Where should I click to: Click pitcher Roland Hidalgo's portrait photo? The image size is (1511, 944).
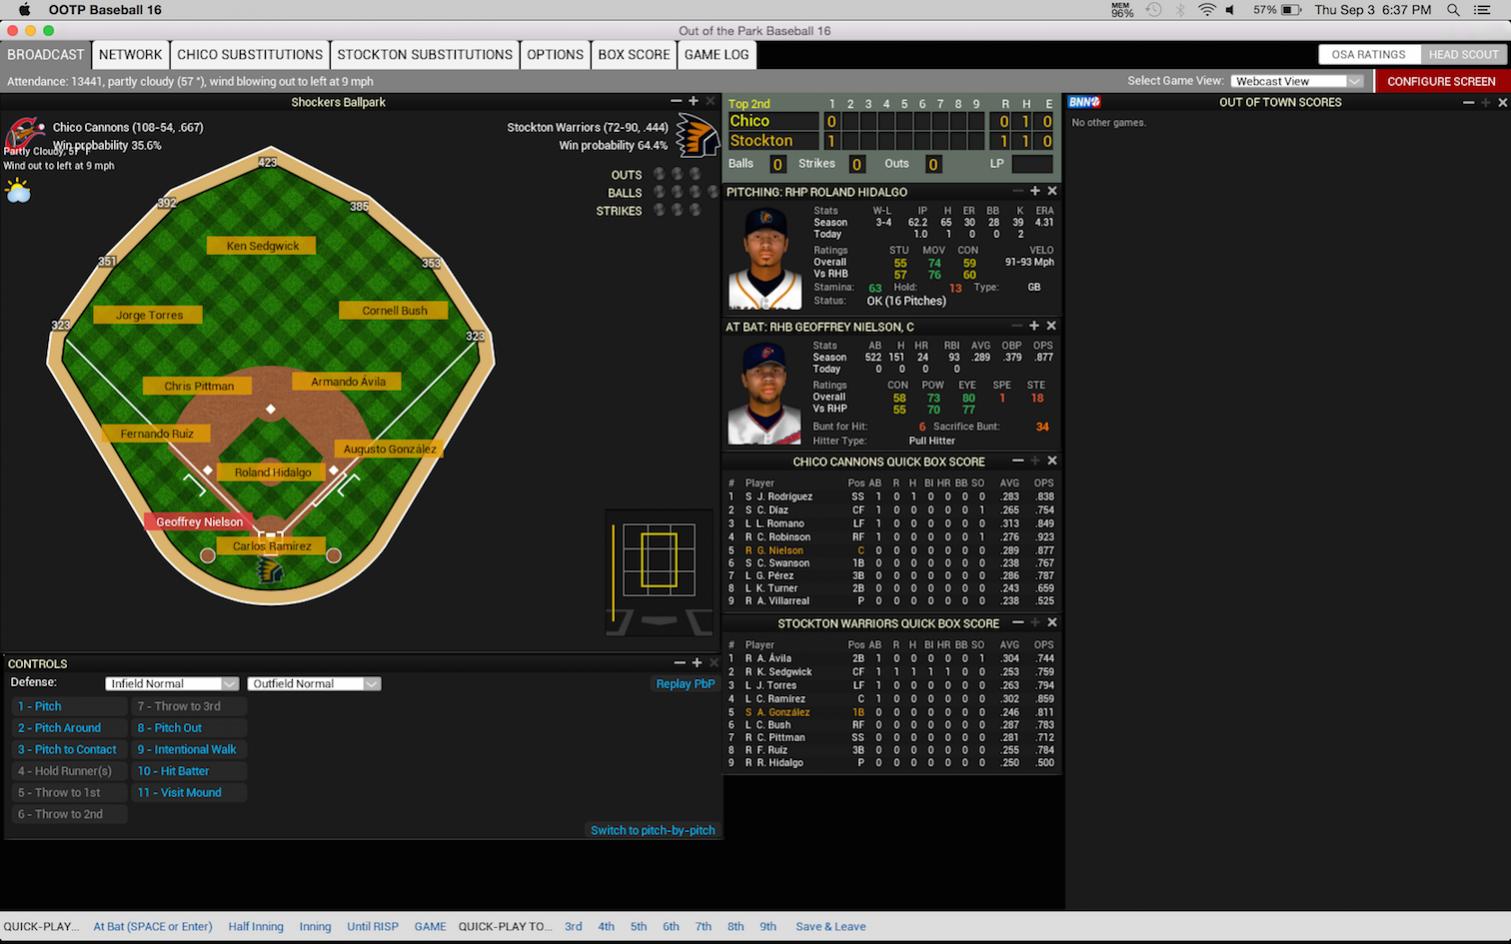pos(765,258)
